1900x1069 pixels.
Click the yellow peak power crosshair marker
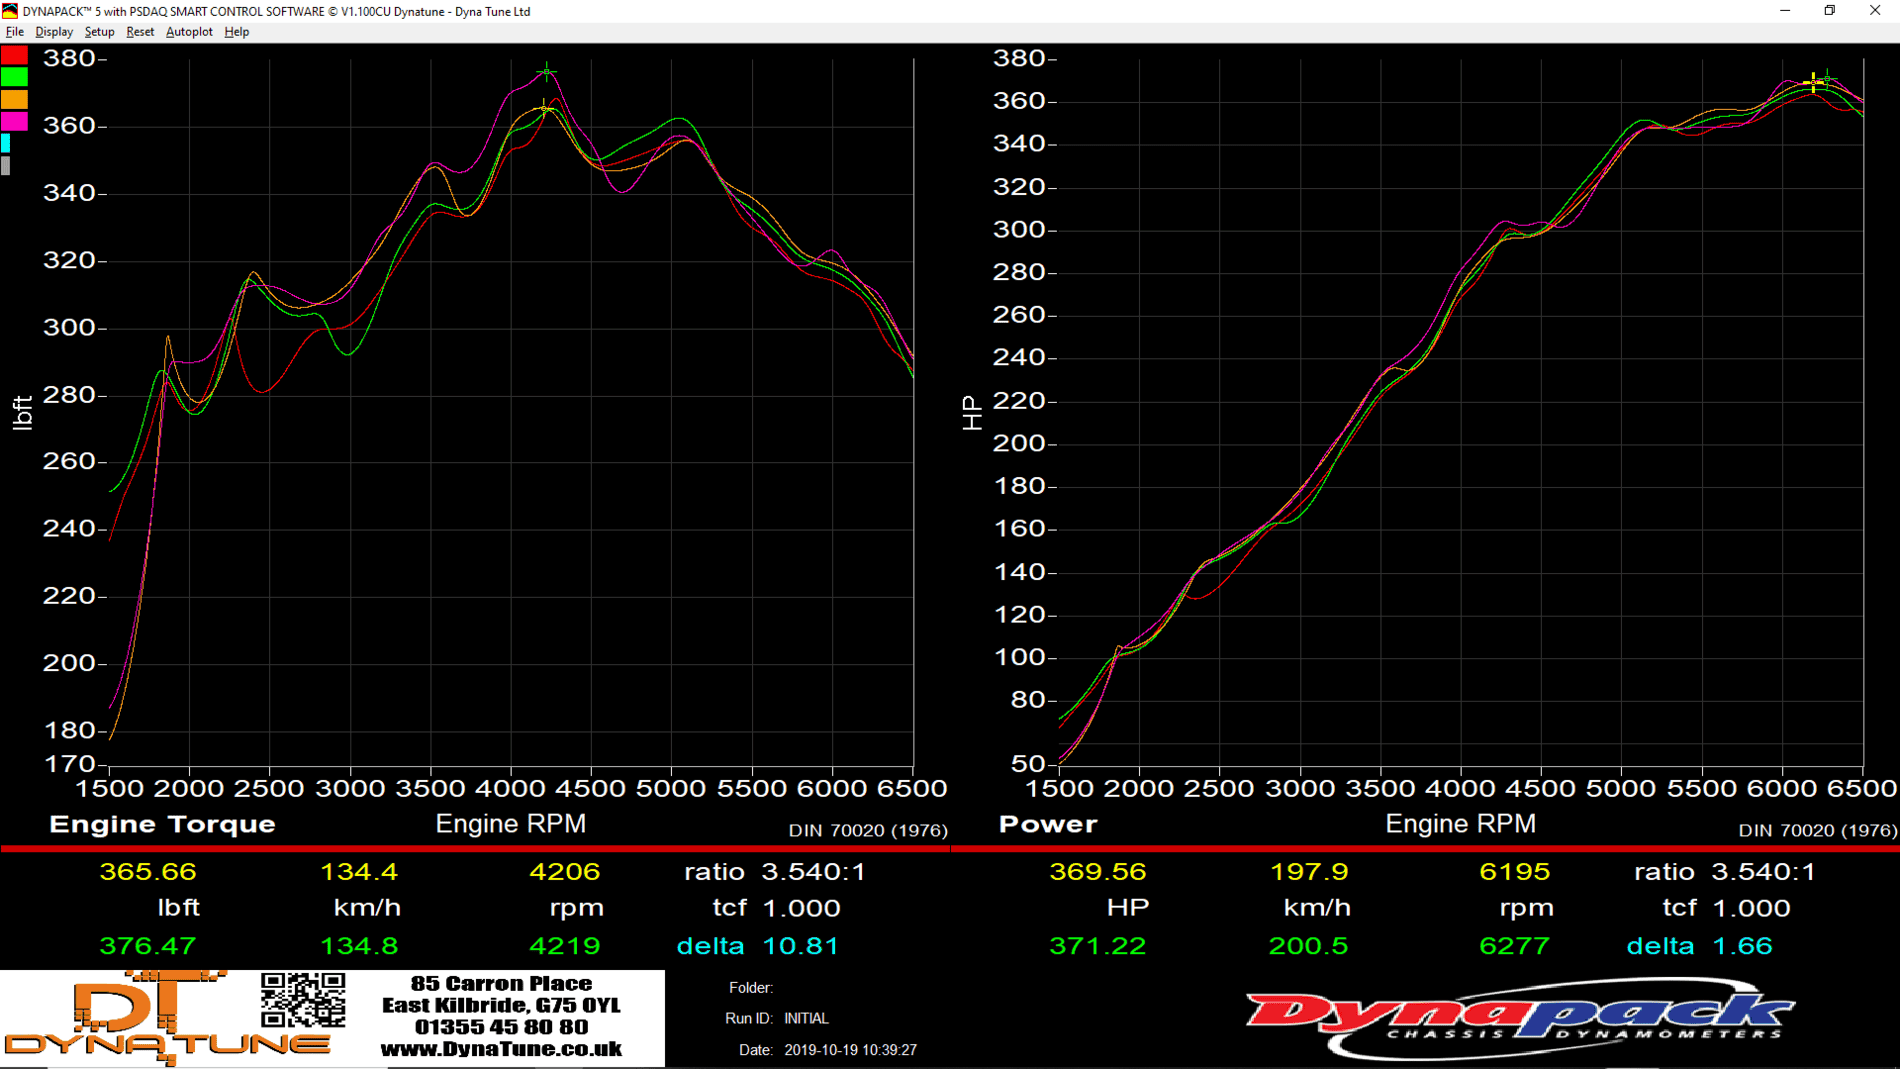1813,83
